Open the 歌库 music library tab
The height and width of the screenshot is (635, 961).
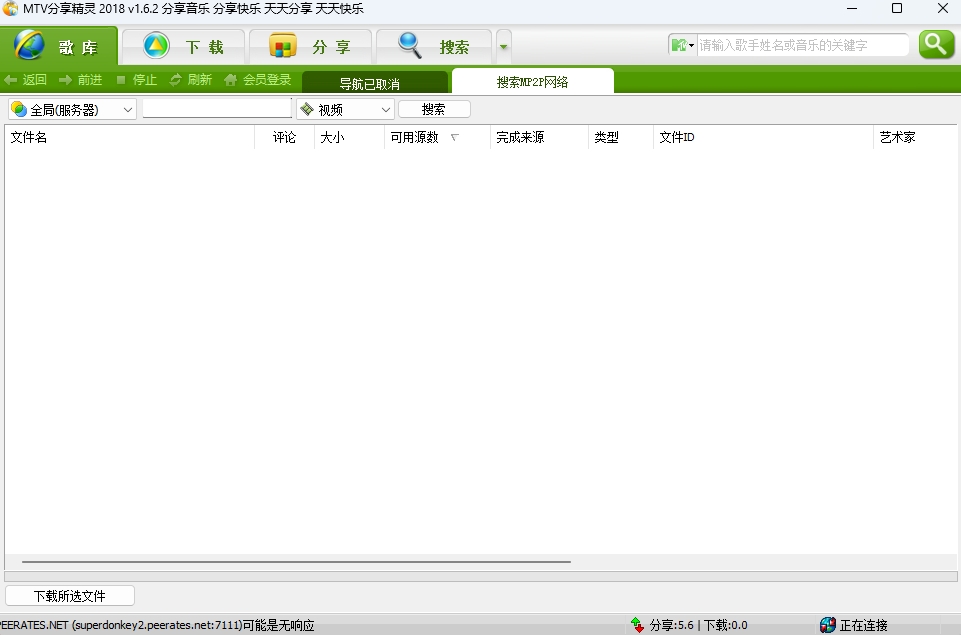(58, 46)
